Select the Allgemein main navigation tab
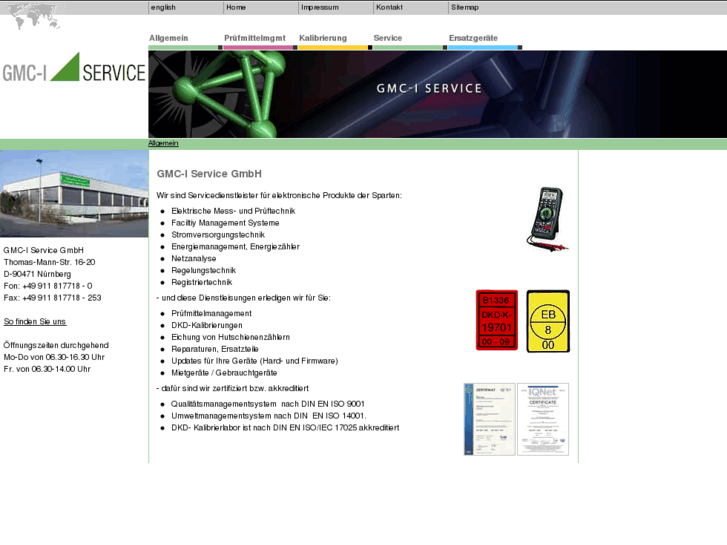The height and width of the screenshot is (545, 727). (x=169, y=38)
